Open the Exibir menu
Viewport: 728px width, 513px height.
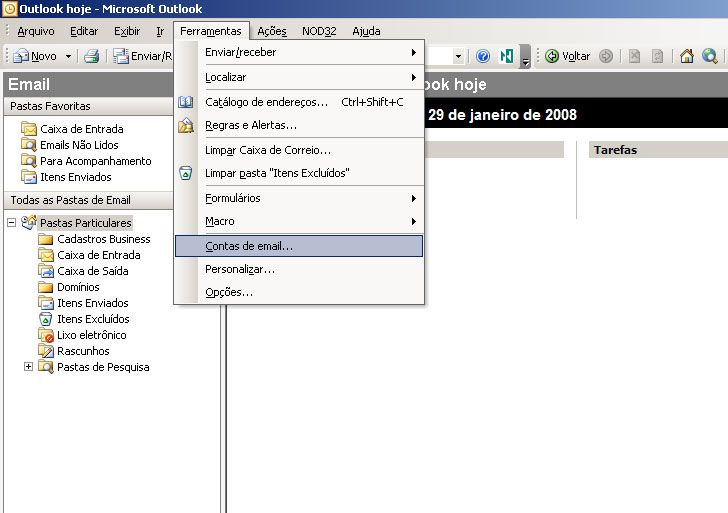coord(127,31)
